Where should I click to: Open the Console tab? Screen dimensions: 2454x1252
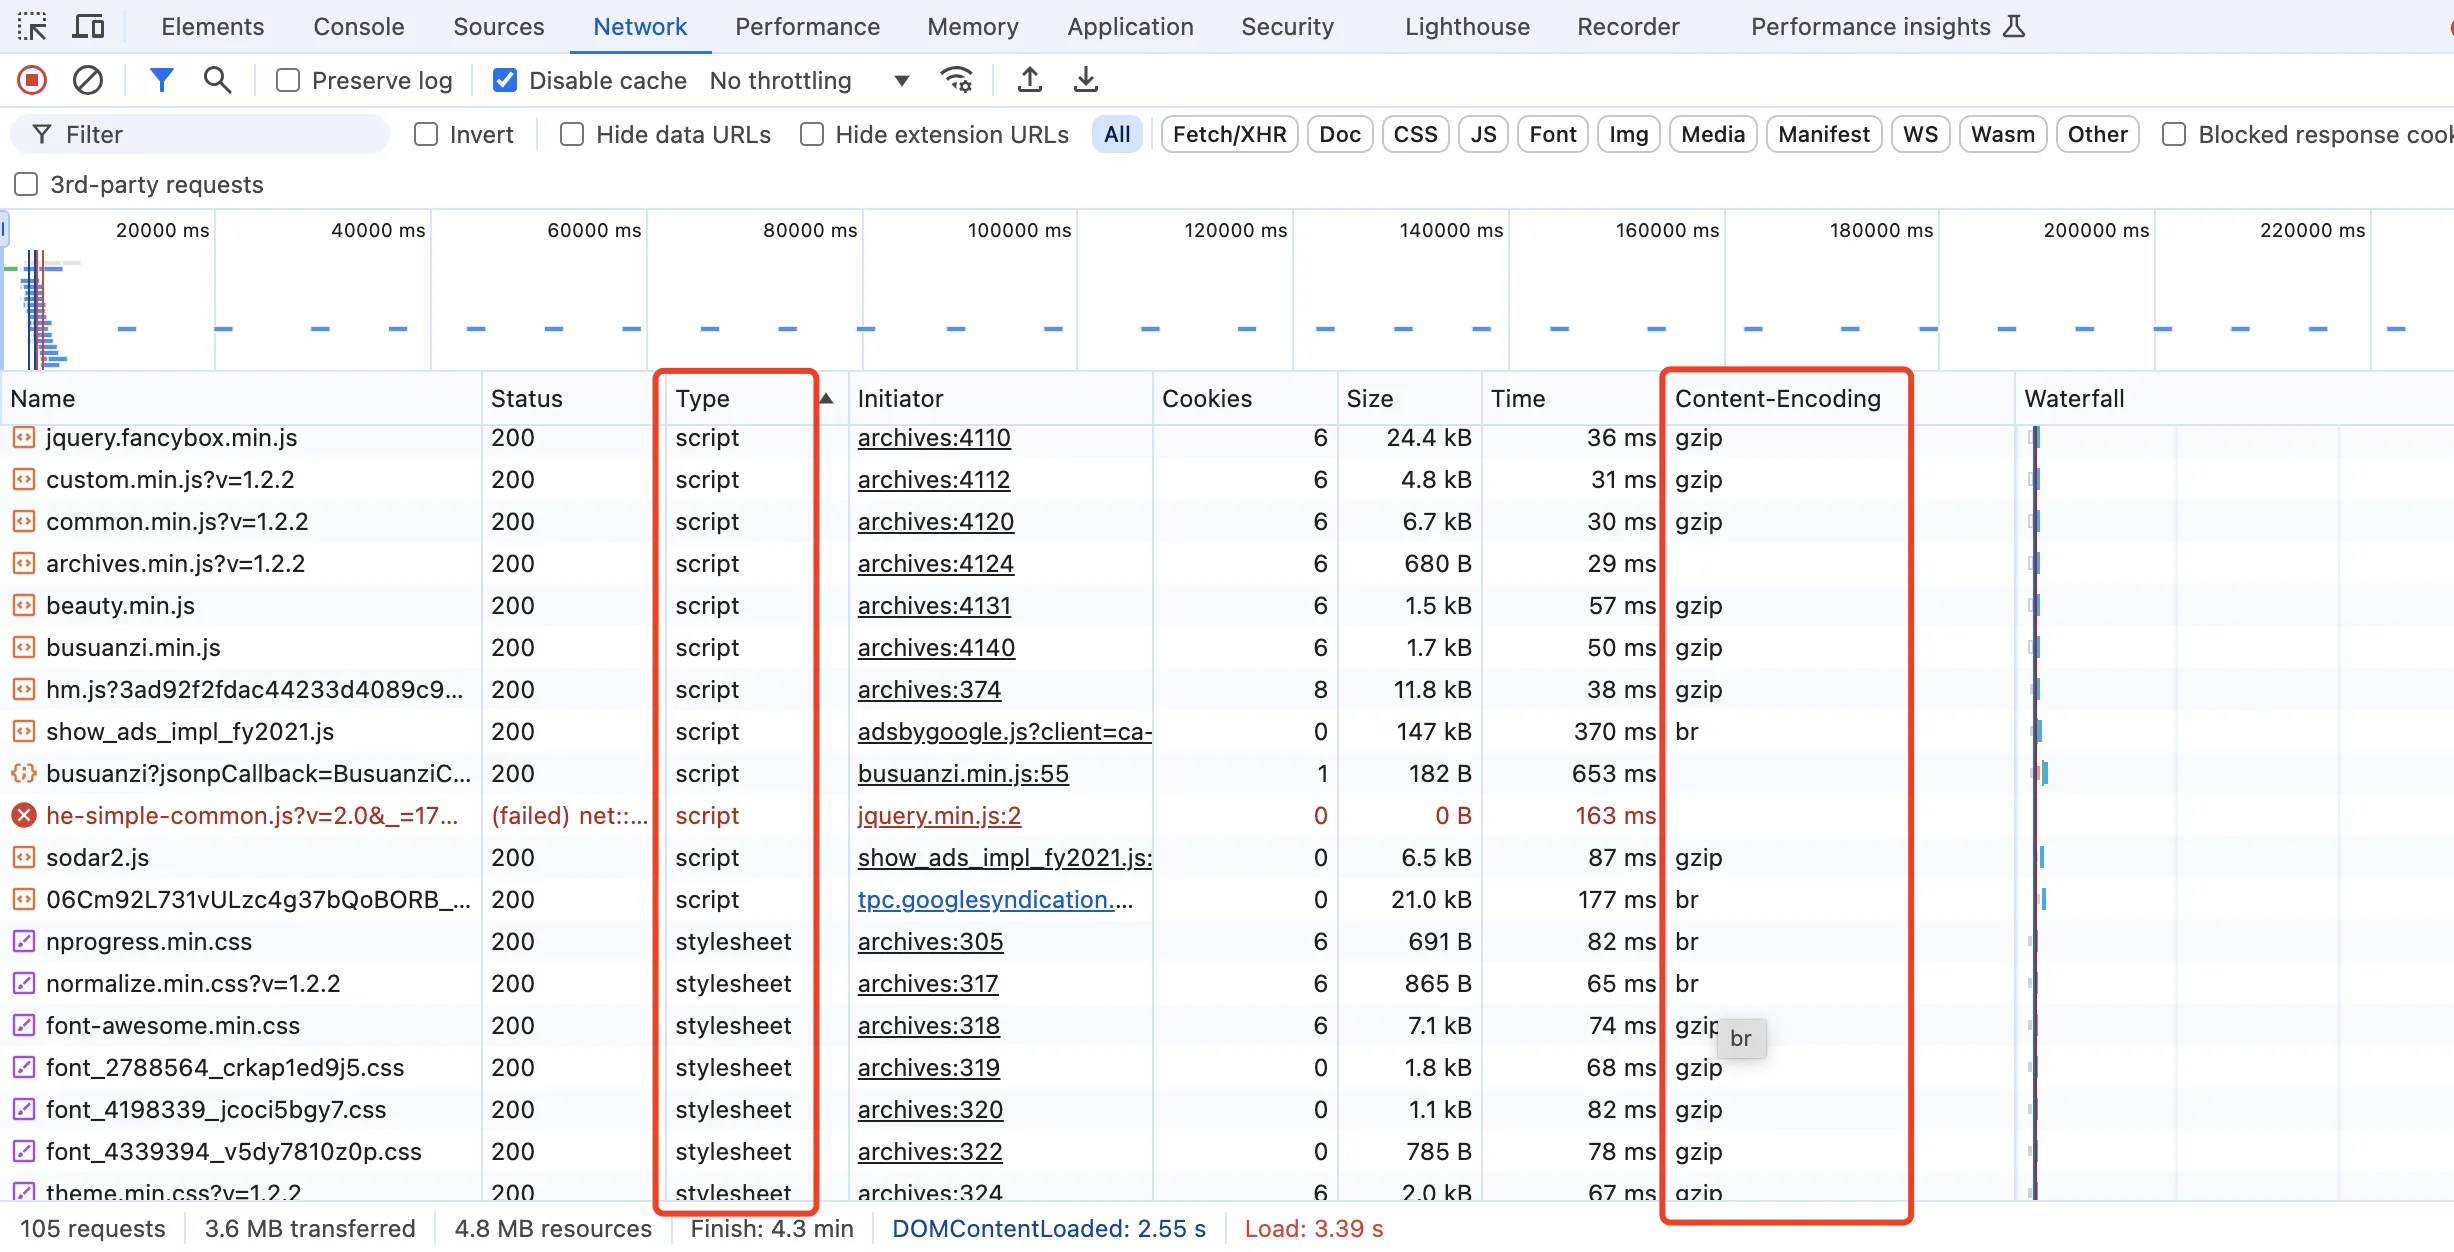(359, 27)
